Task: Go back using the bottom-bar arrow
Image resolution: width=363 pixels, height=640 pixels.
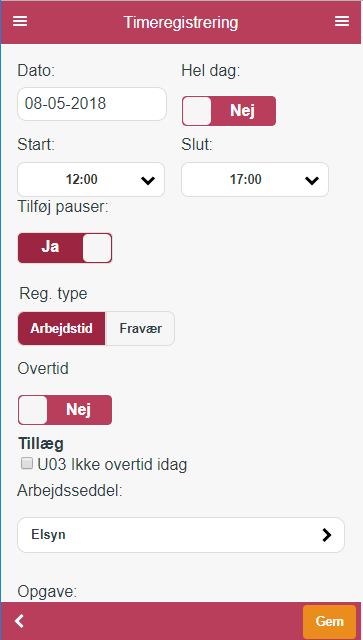Action: point(20,621)
